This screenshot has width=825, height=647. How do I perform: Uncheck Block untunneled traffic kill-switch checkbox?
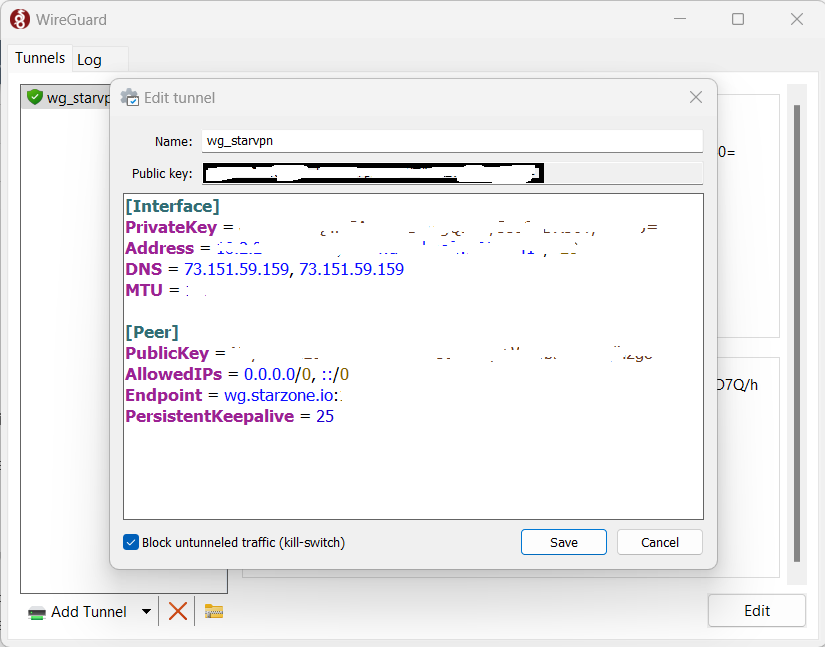131,542
